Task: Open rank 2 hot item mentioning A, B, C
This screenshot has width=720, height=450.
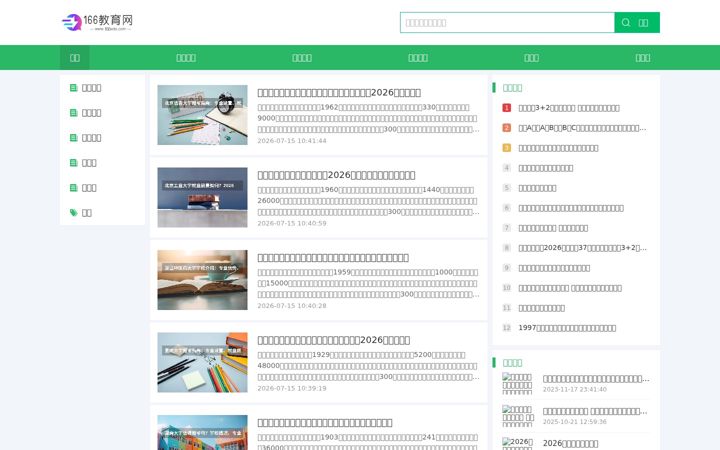Action: coord(582,128)
